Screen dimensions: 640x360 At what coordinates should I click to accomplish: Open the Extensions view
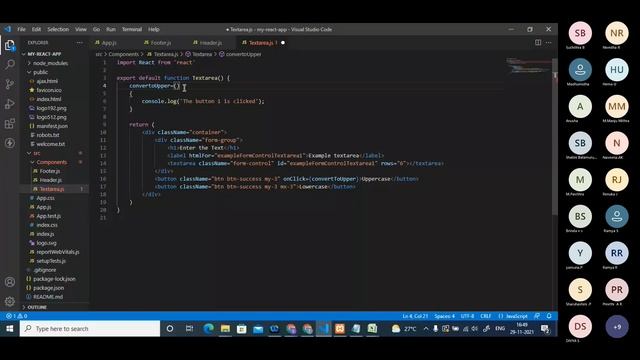point(10,123)
